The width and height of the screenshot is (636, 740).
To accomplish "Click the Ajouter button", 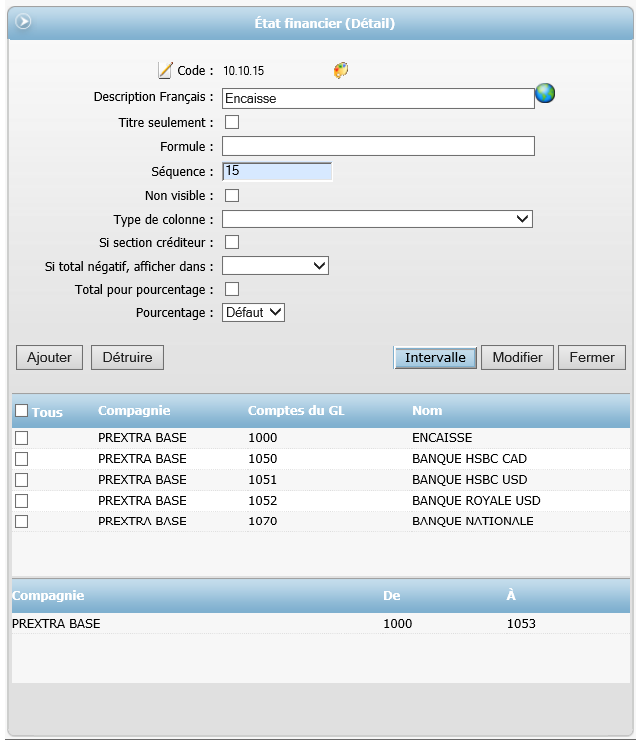I will pos(49,357).
